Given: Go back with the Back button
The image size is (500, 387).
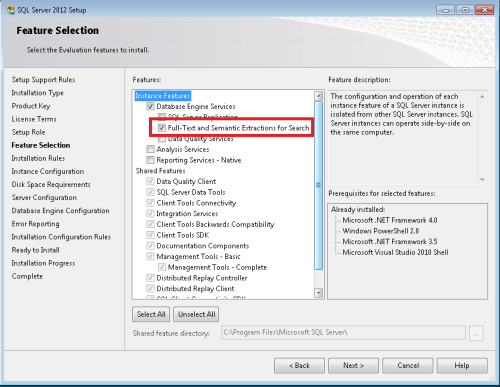Looking at the screenshot, I should 299,366.
